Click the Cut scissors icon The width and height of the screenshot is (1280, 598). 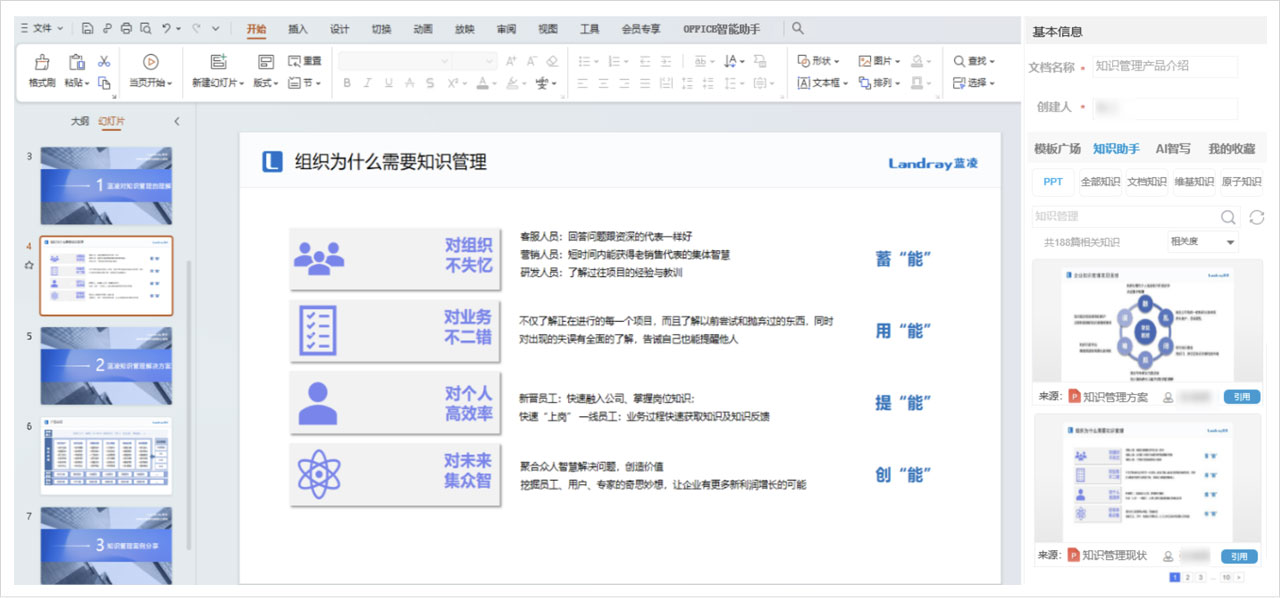point(104,61)
